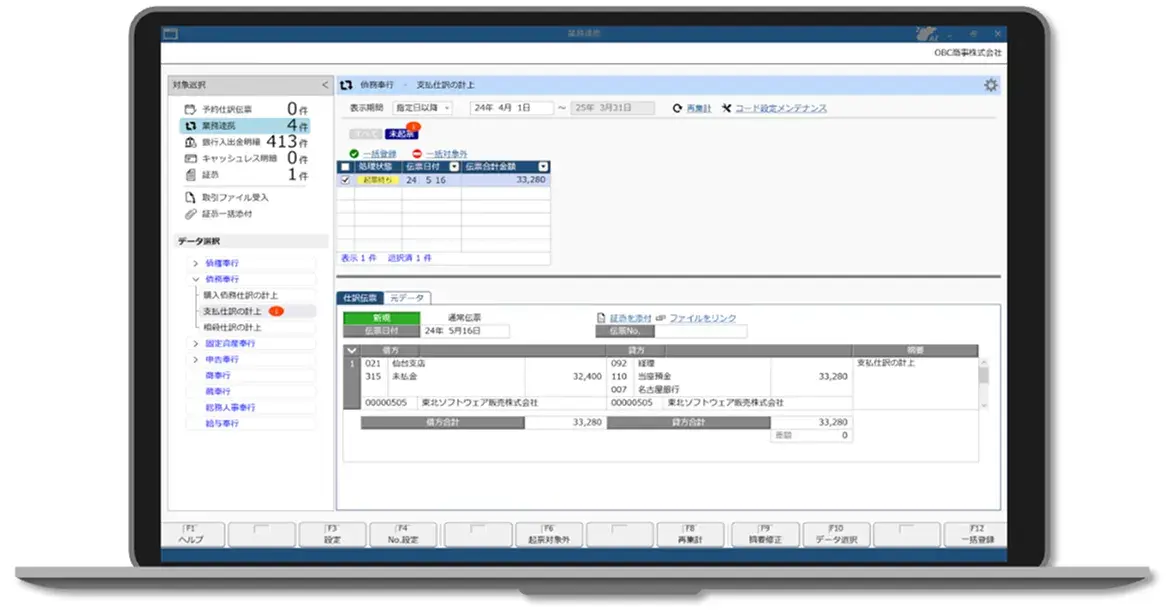Click the wrench icon for コード設定メンテナンス
The image size is (1170, 612).
coord(726,108)
